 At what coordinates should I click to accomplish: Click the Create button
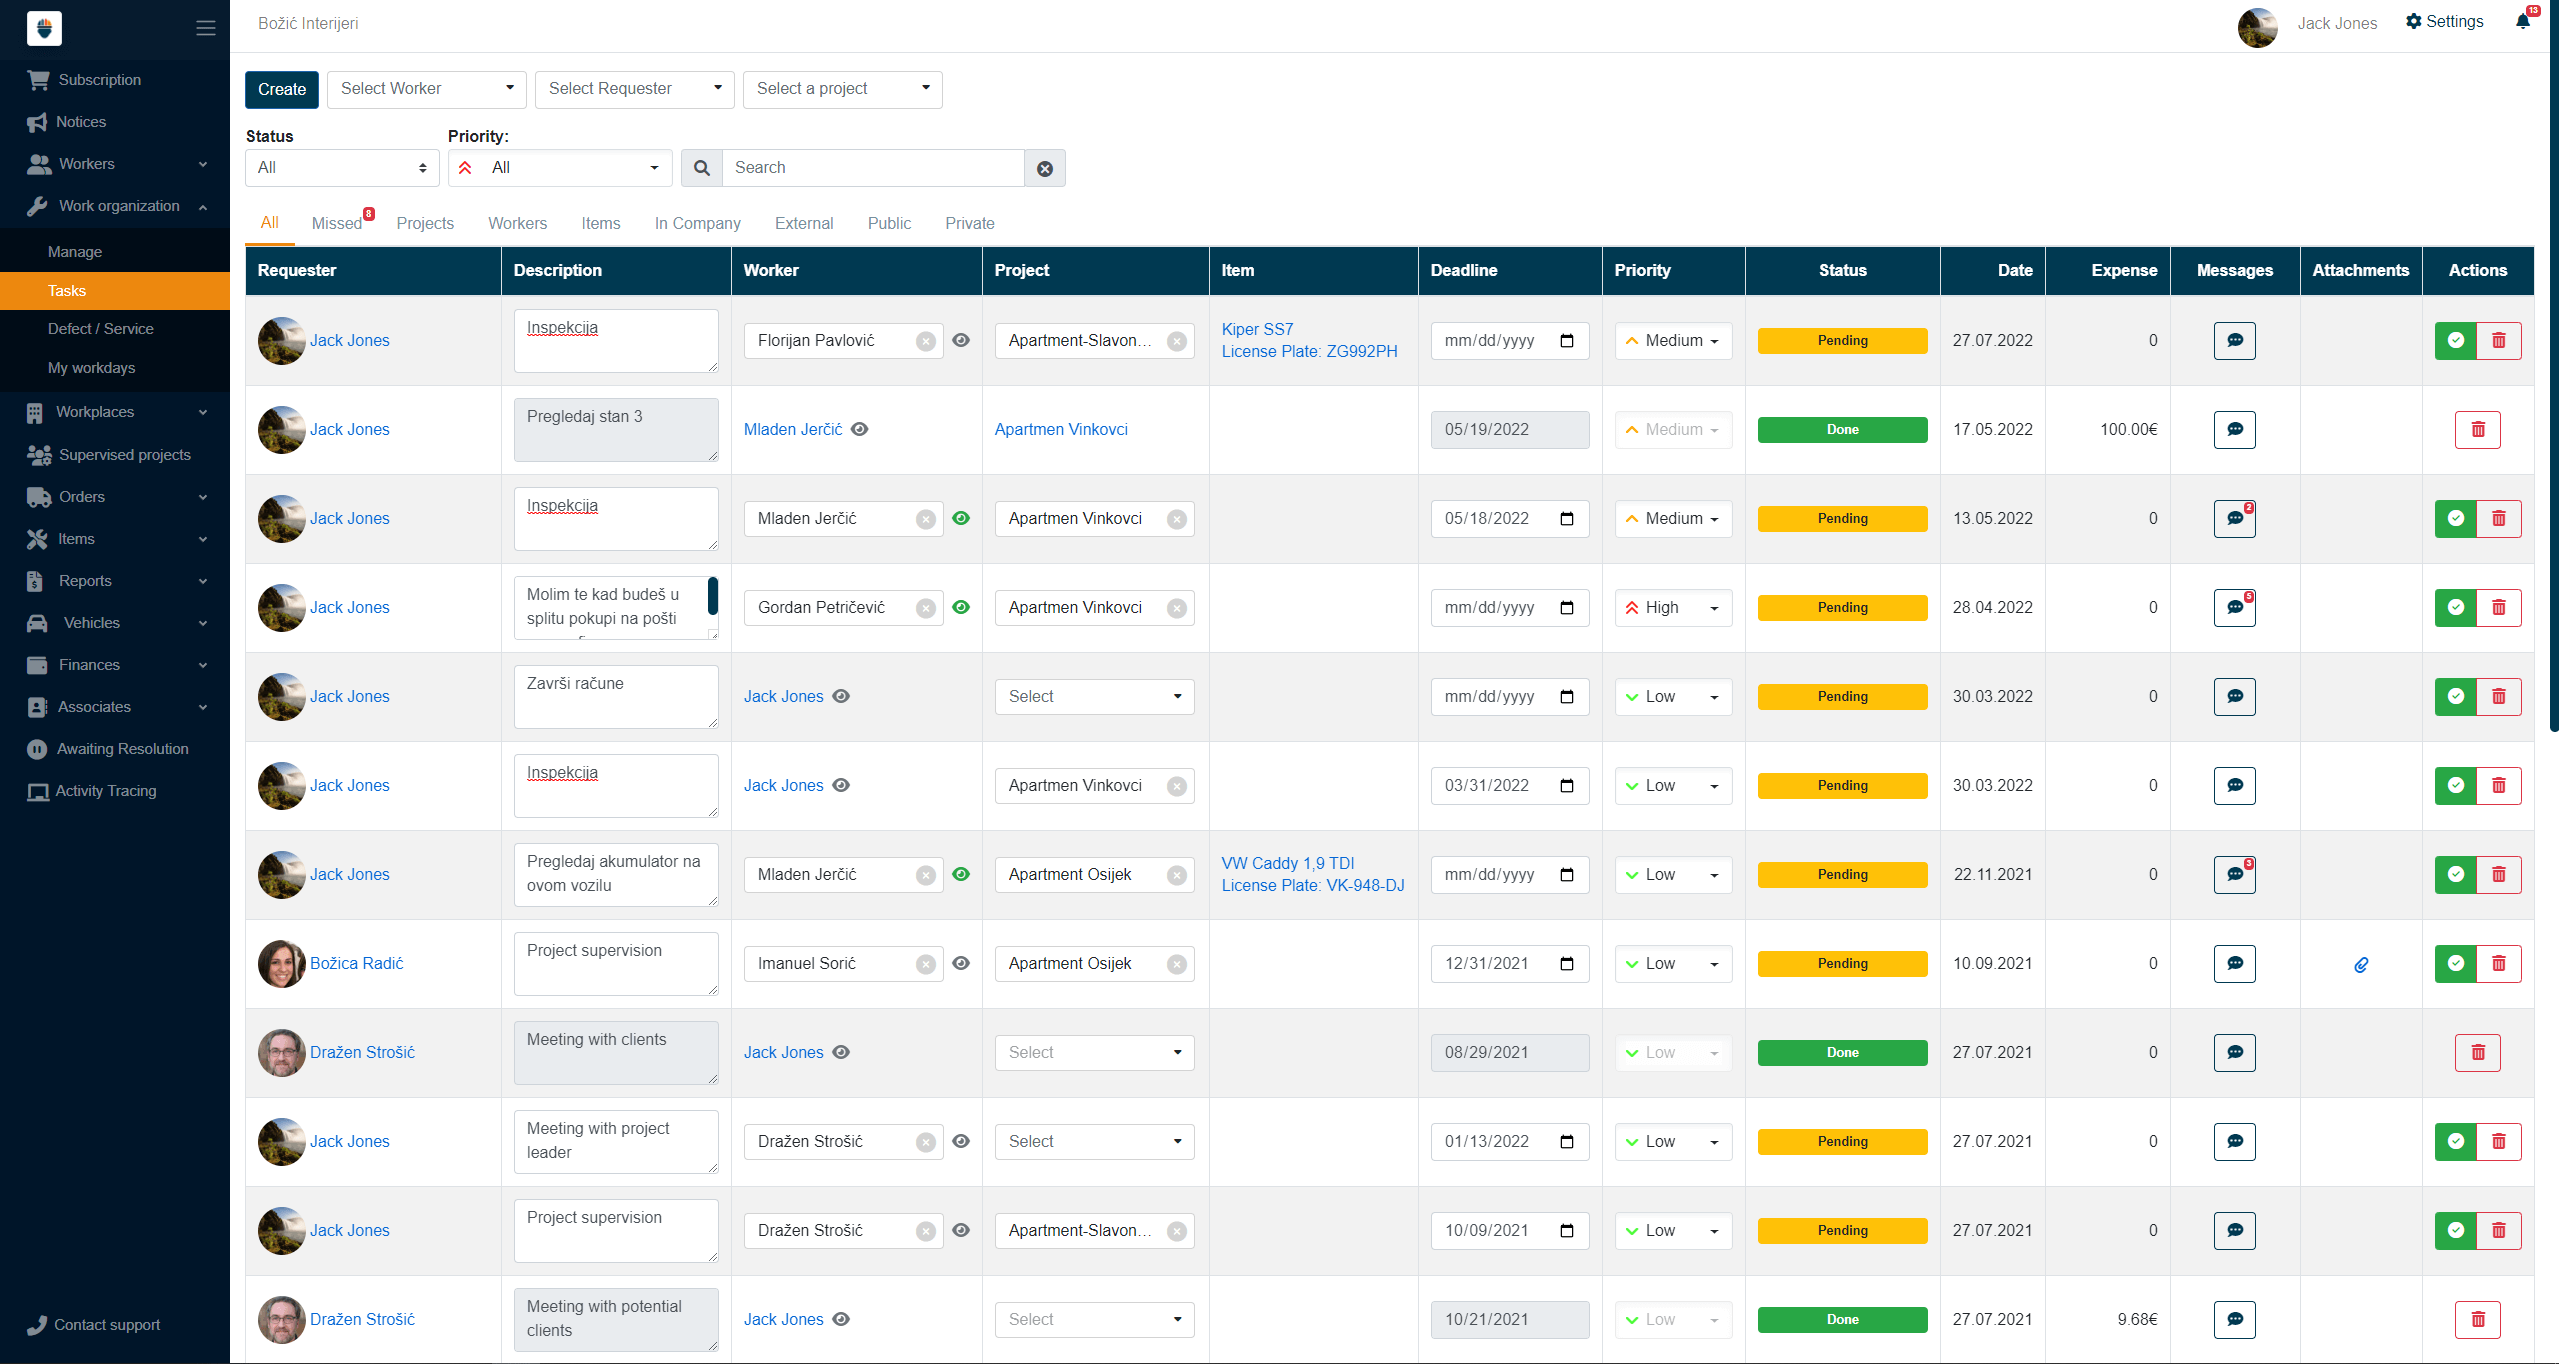click(x=282, y=90)
